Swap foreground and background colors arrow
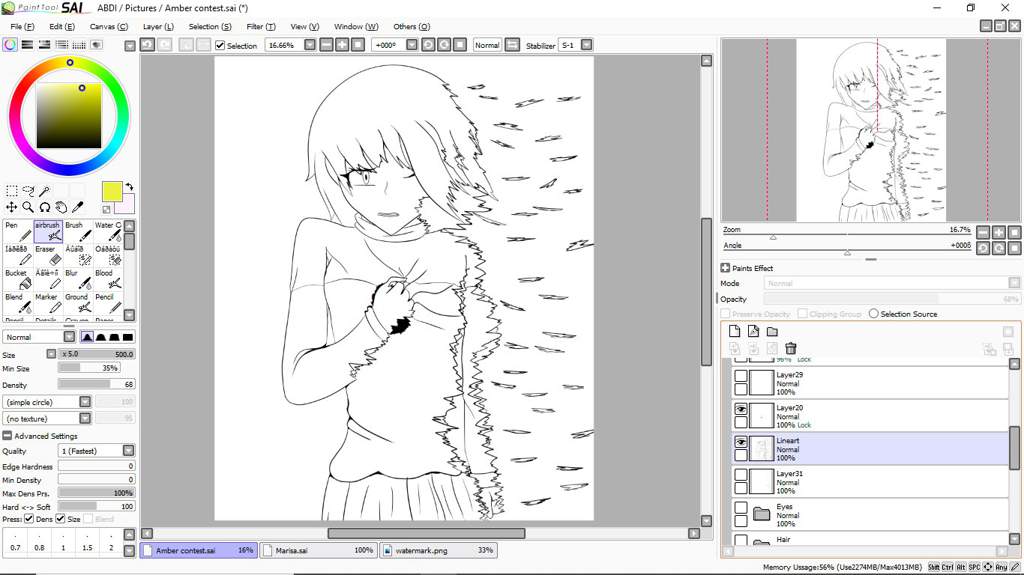Screen dimensions: 1024x575 (x=129, y=187)
